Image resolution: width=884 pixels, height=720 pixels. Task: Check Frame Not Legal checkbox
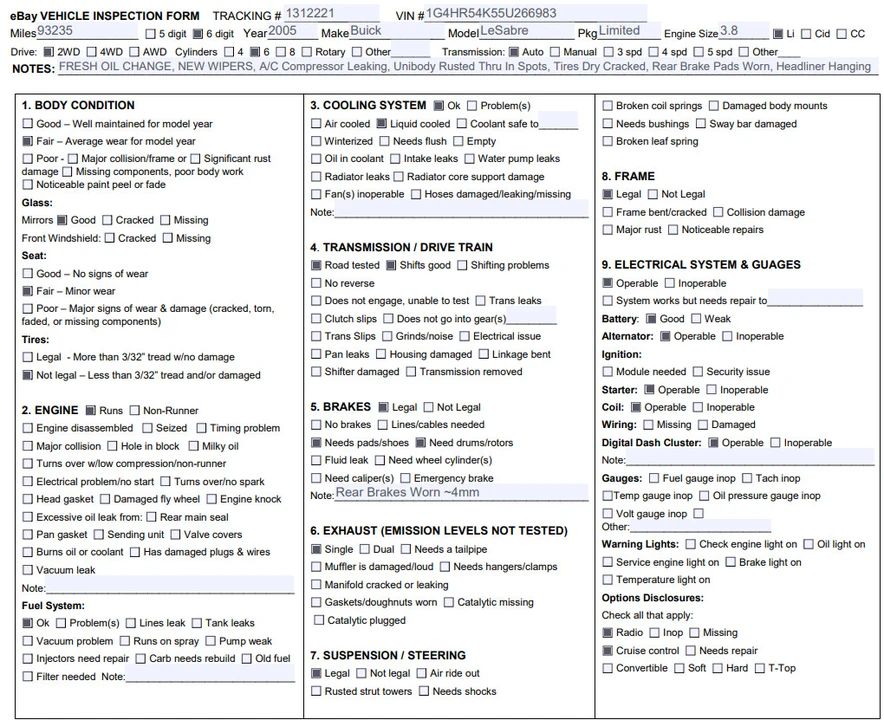[653, 194]
